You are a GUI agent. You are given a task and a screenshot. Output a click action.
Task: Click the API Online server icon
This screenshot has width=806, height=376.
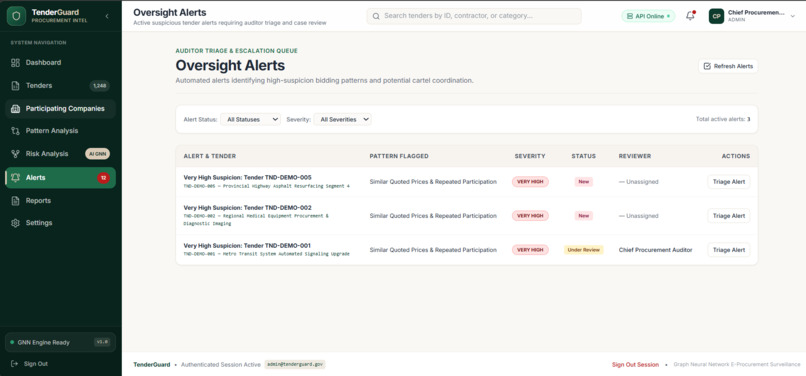[630, 16]
